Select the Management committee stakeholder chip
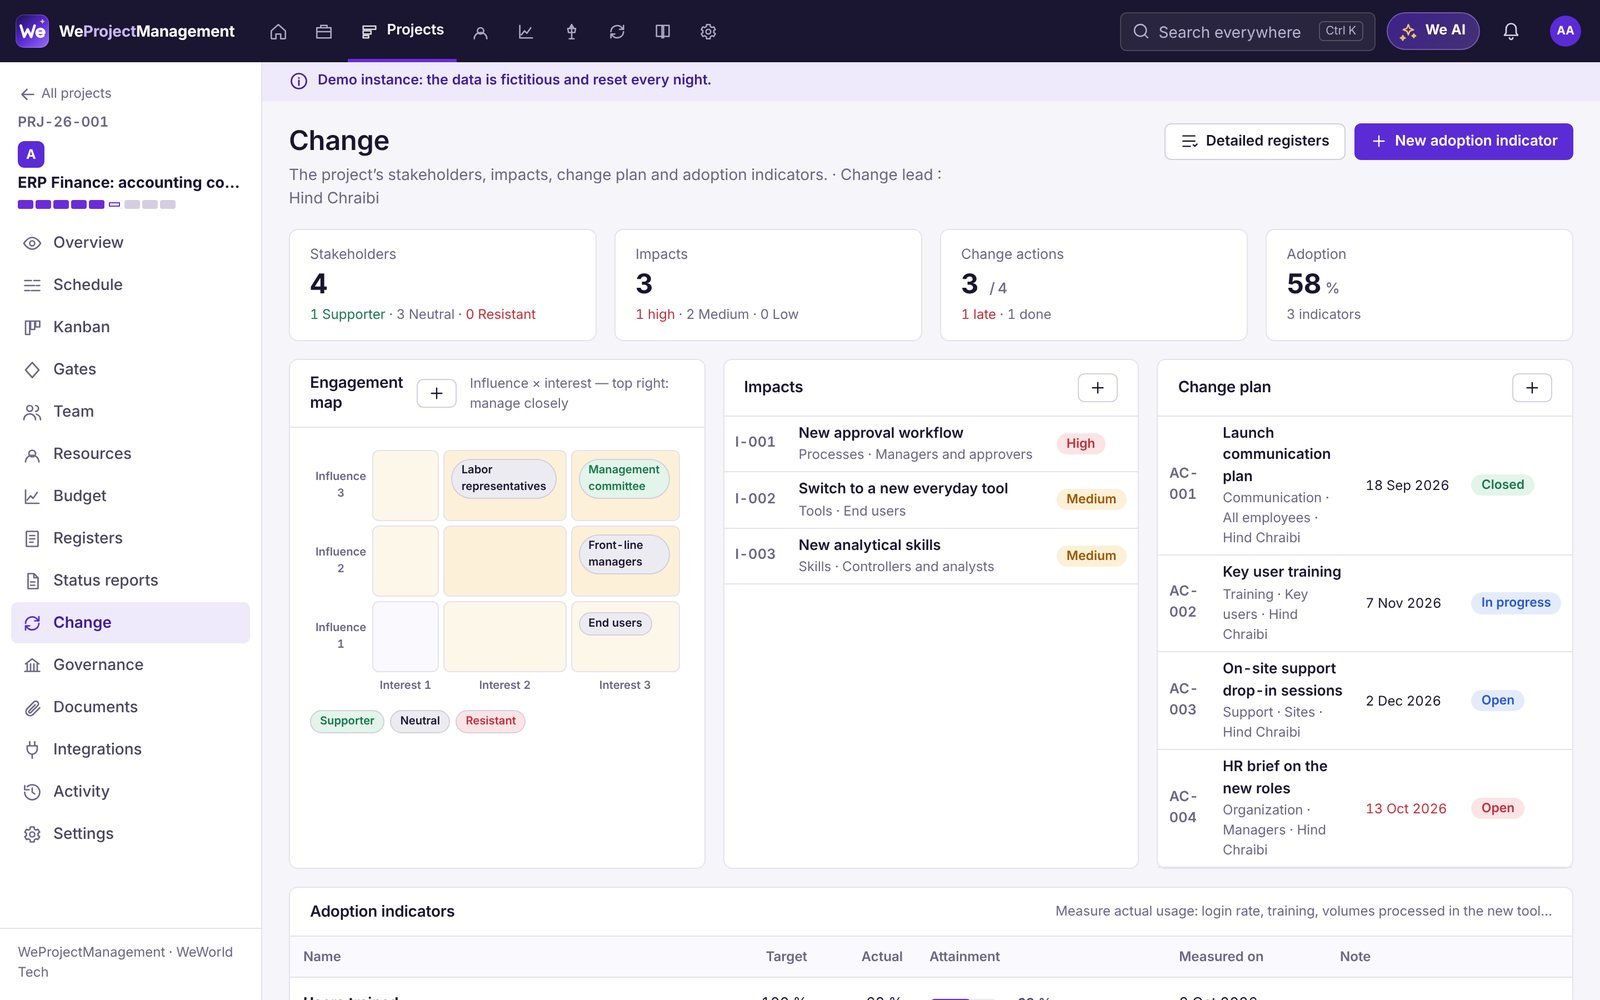 pyautogui.click(x=624, y=478)
